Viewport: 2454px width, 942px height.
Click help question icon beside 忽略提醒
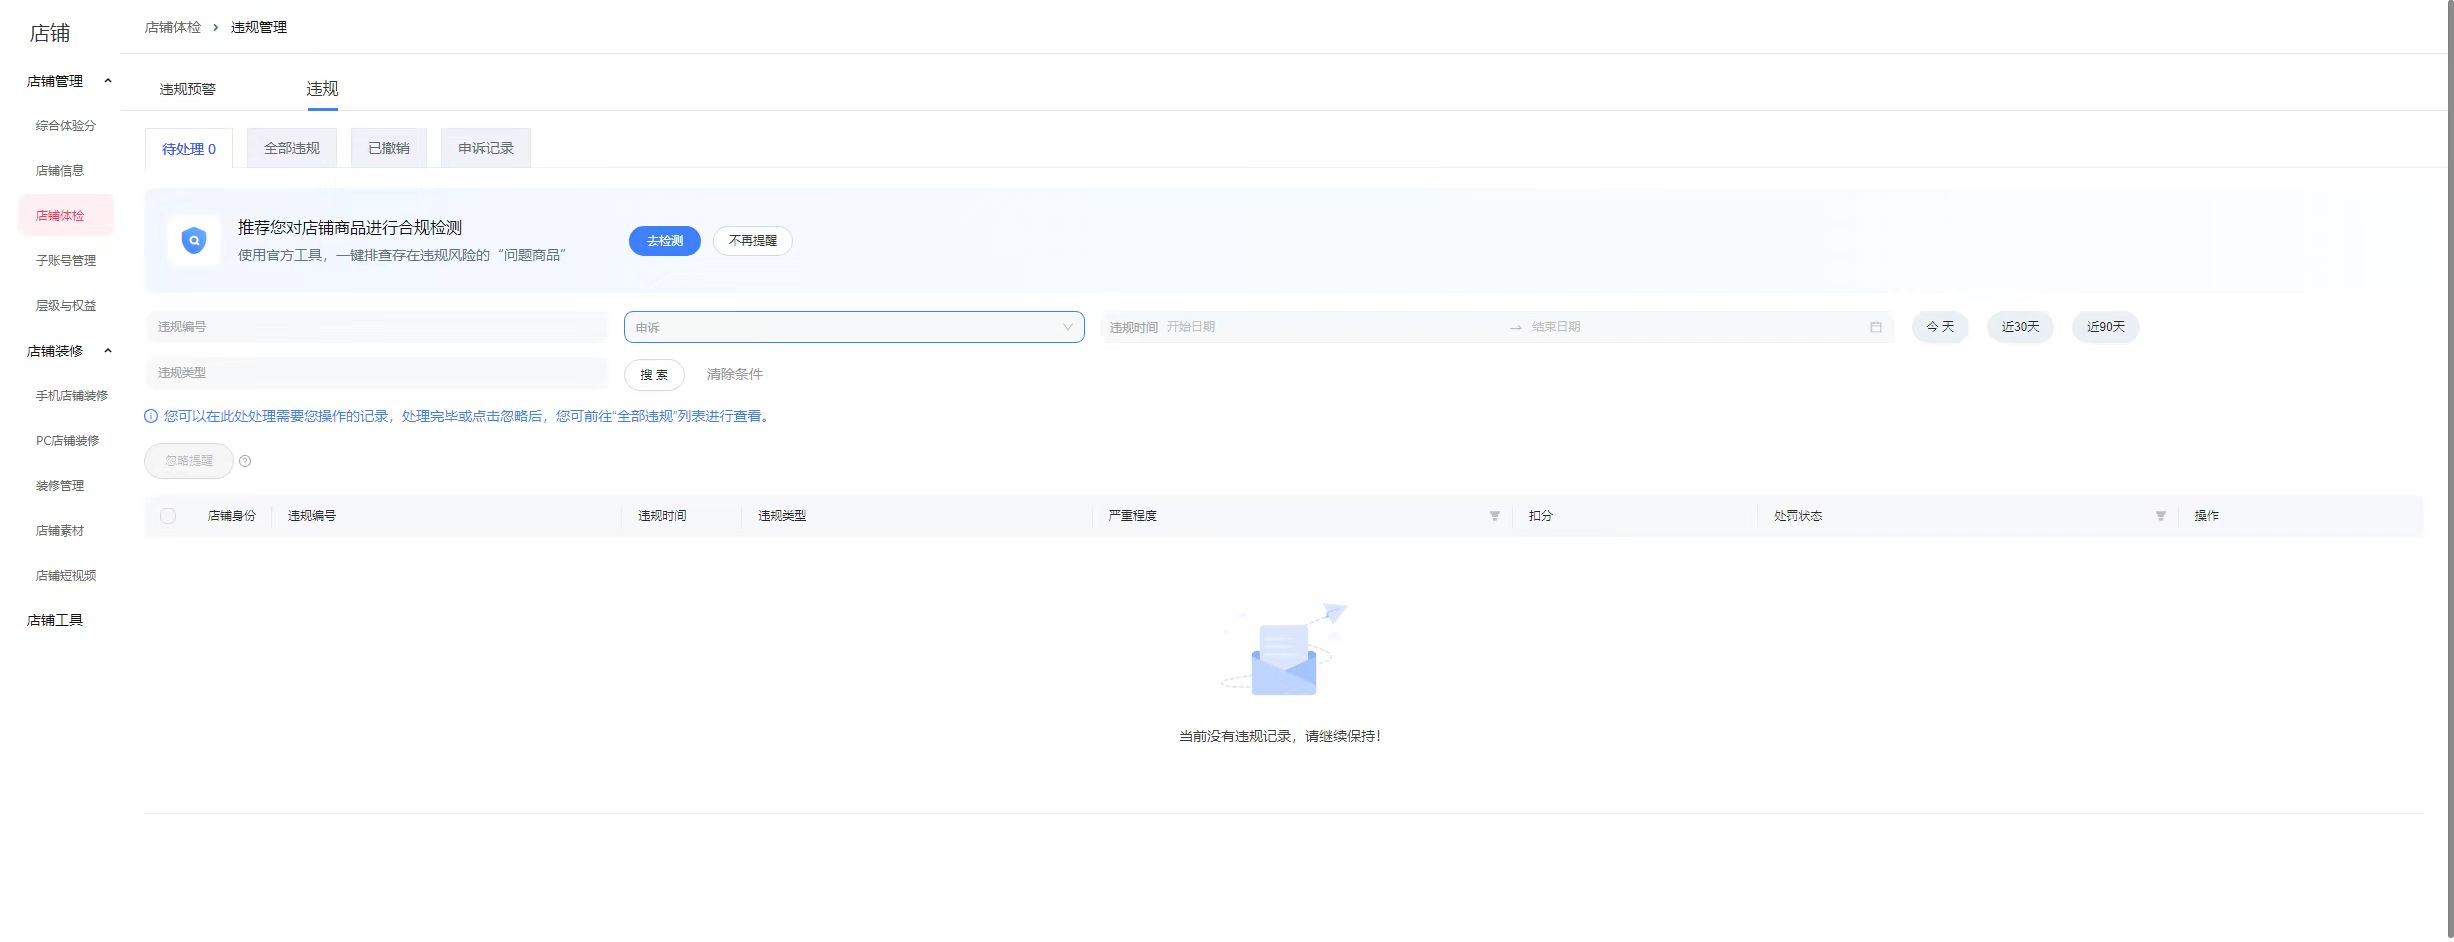245,461
